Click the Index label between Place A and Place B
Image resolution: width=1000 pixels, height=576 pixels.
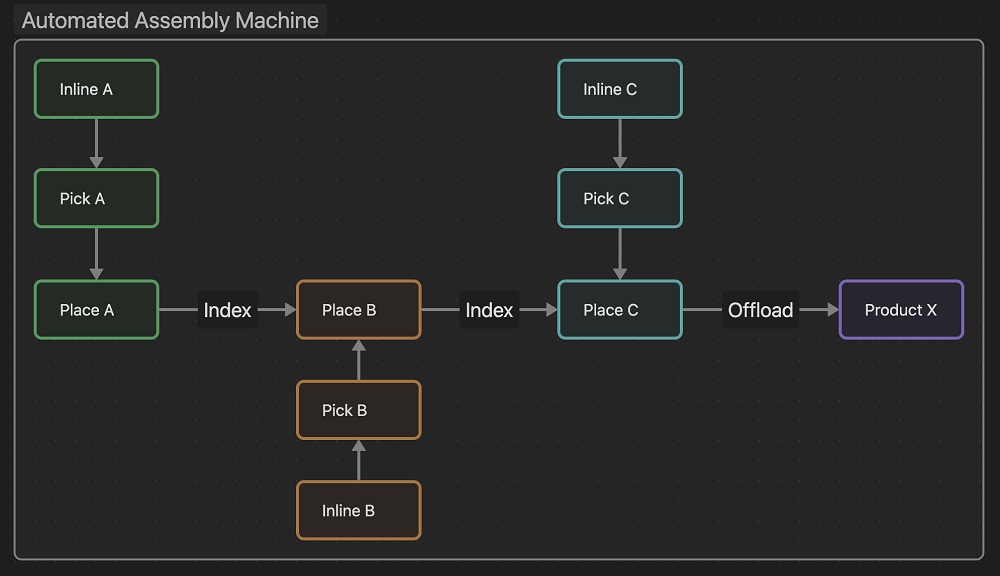tap(228, 310)
